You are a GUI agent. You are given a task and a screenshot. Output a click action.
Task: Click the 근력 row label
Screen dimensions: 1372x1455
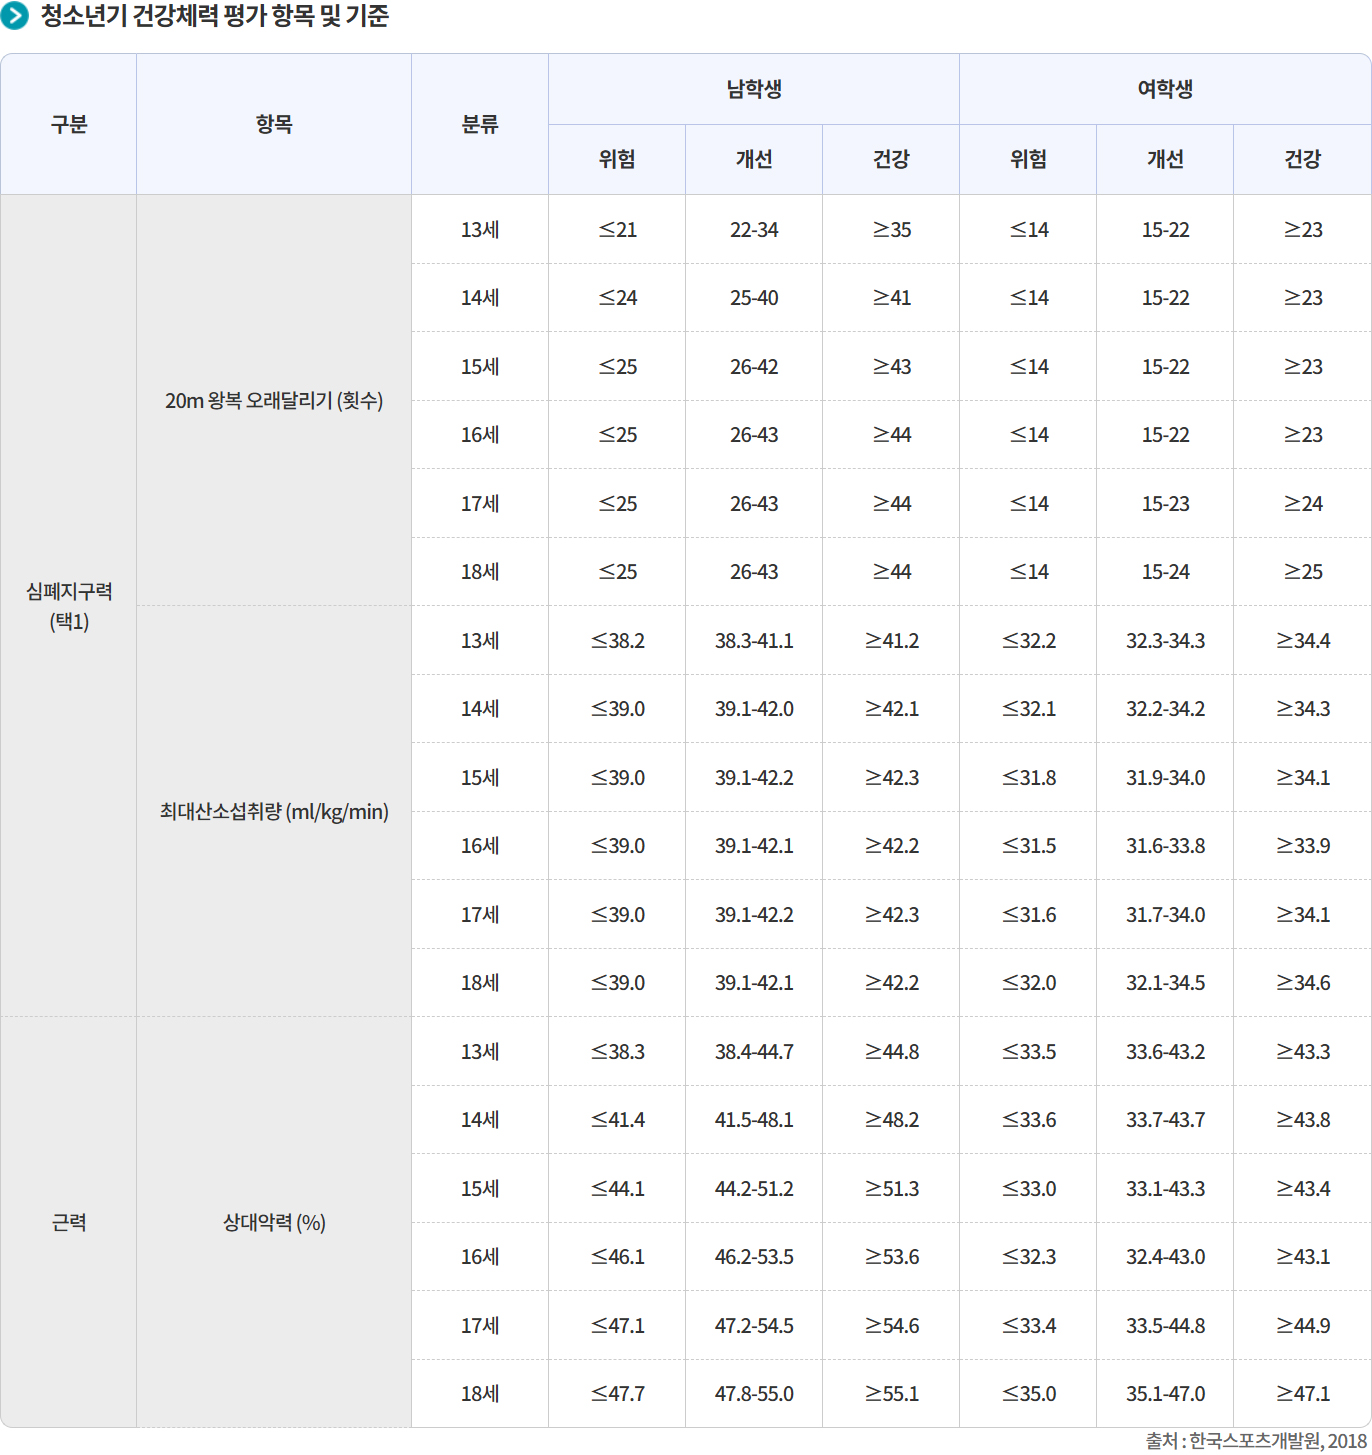coord(68,1223)
